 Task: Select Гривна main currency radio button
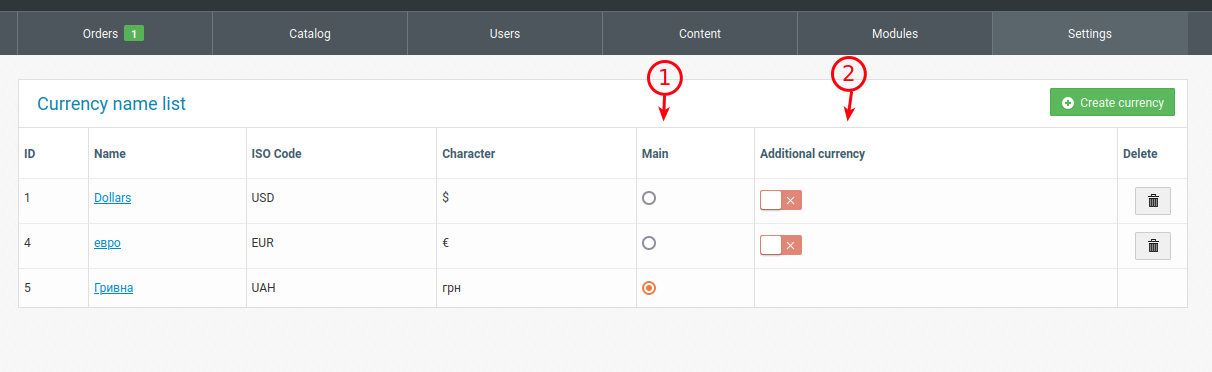coord(649,288)
